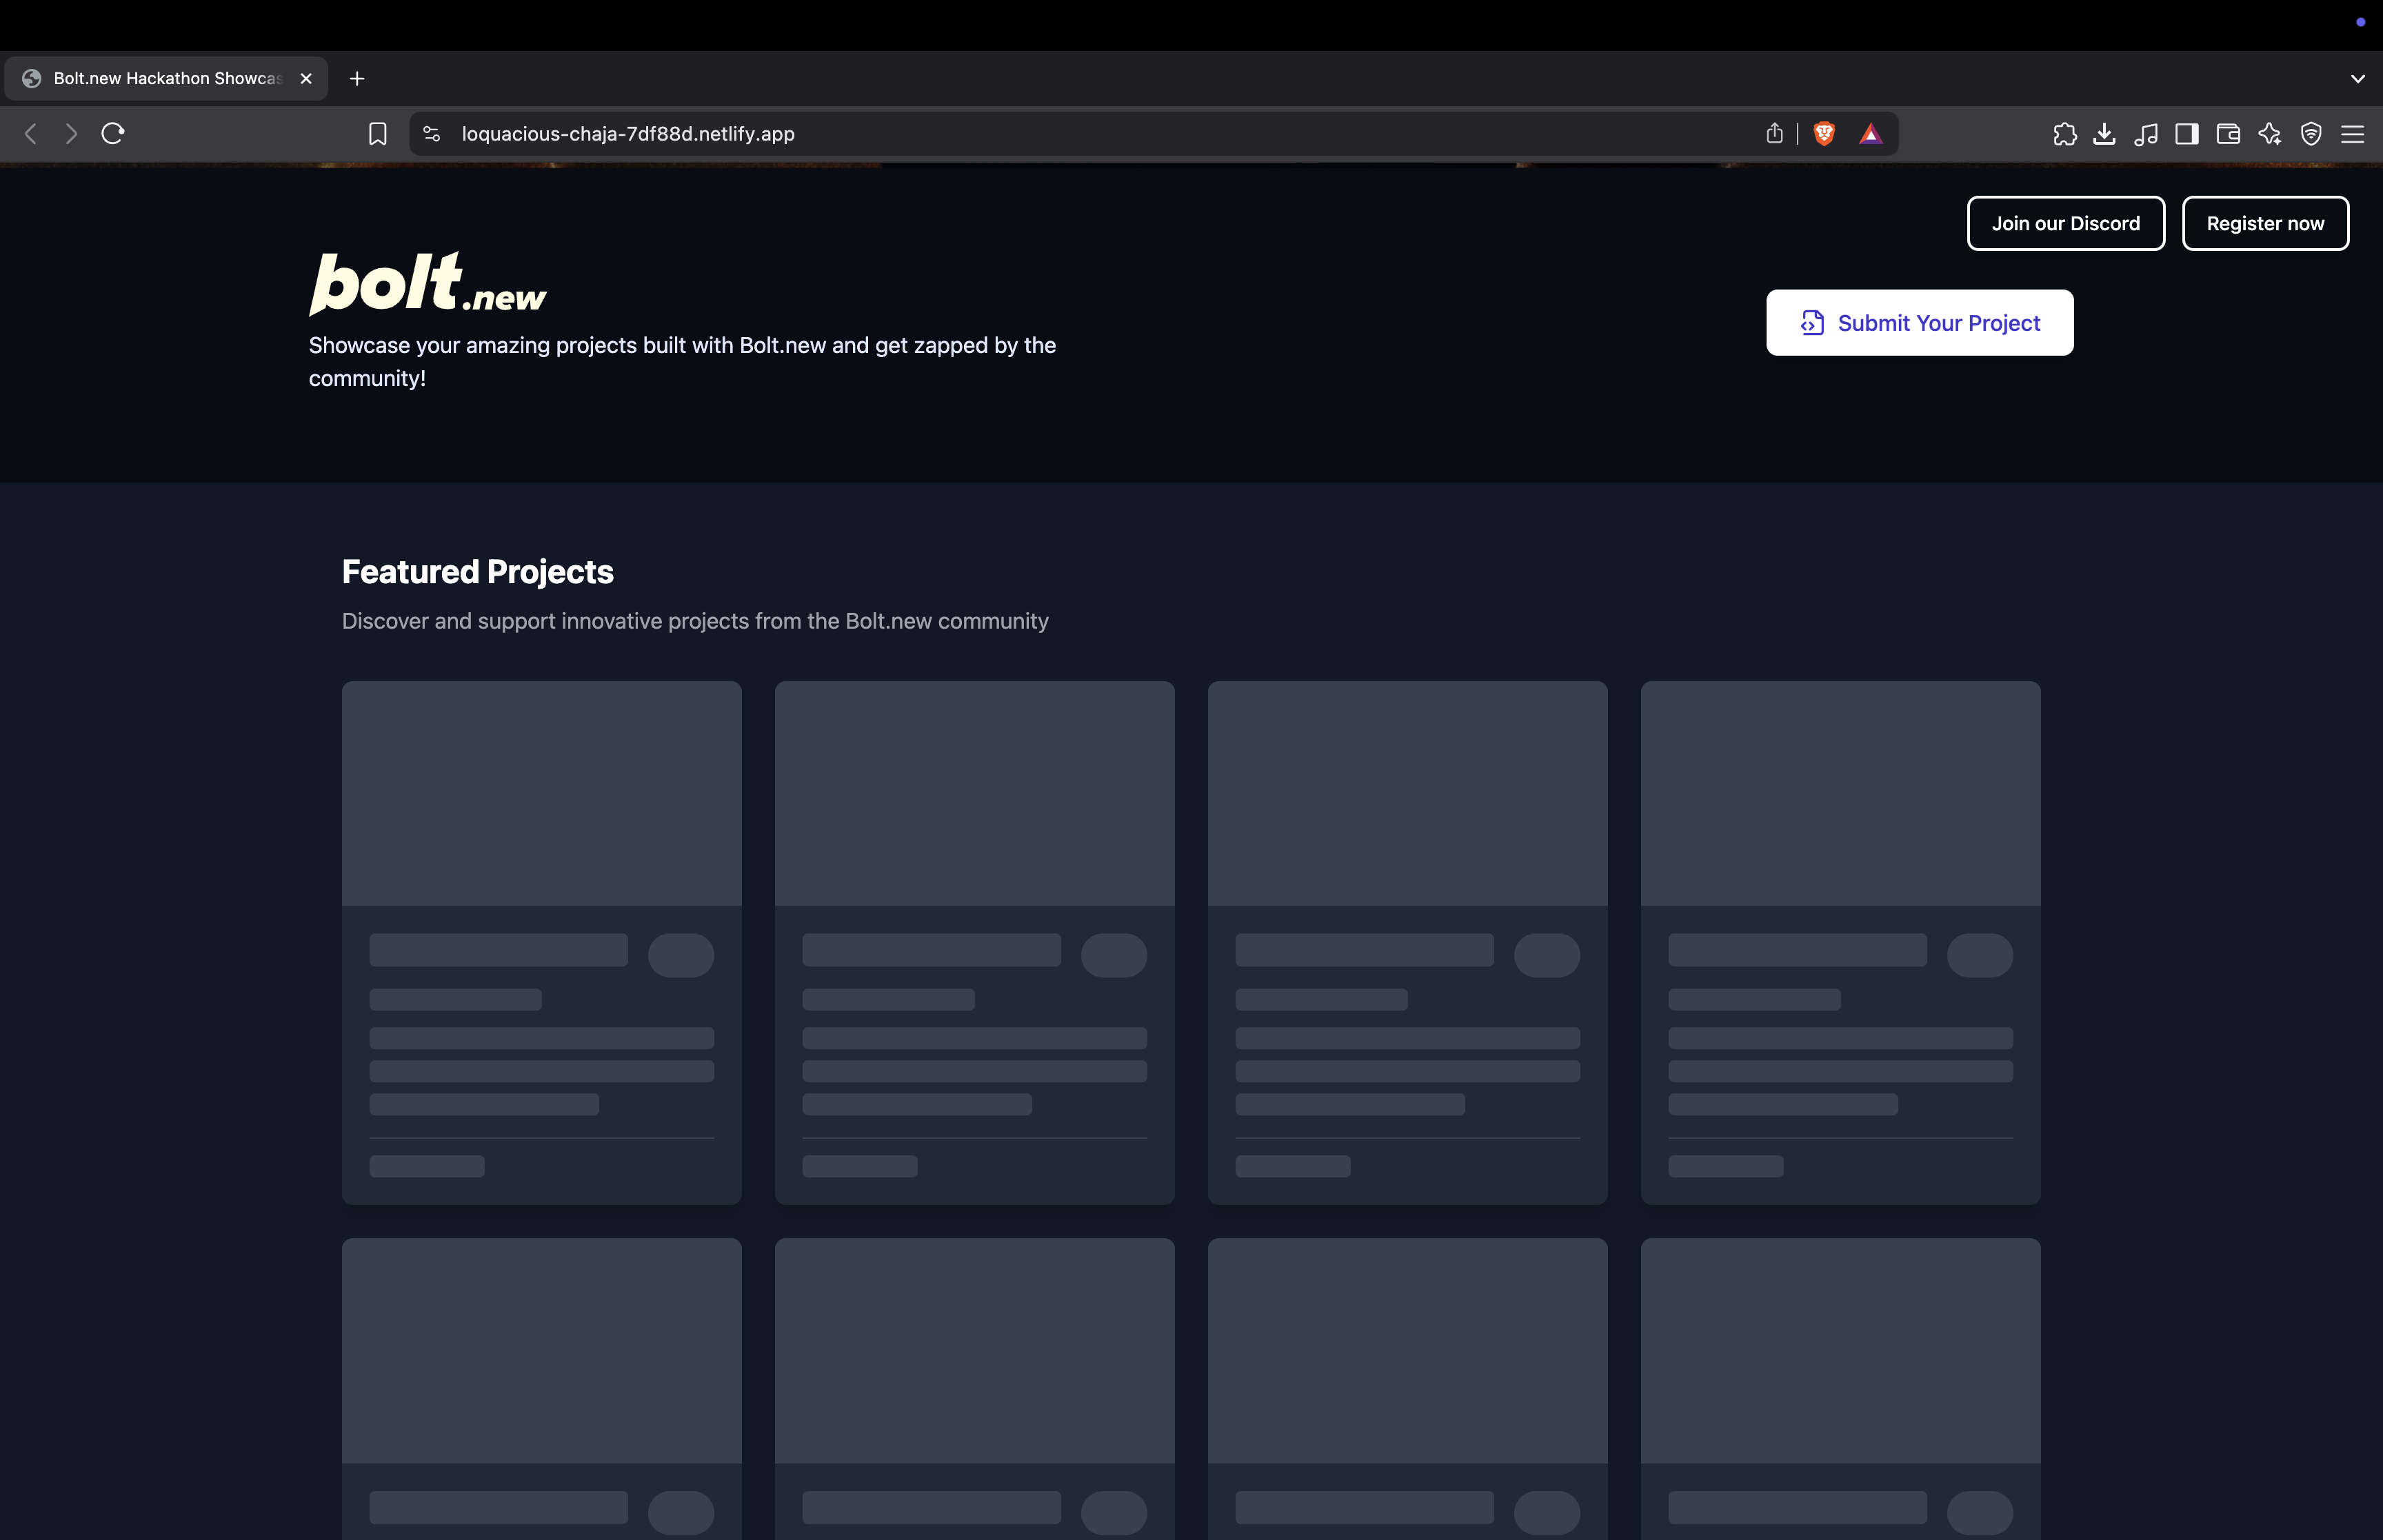Toggle the sidebar panel icon
This screenshot has width=2383, height=1540.
pyautogui.click(x=2186, y=134)
